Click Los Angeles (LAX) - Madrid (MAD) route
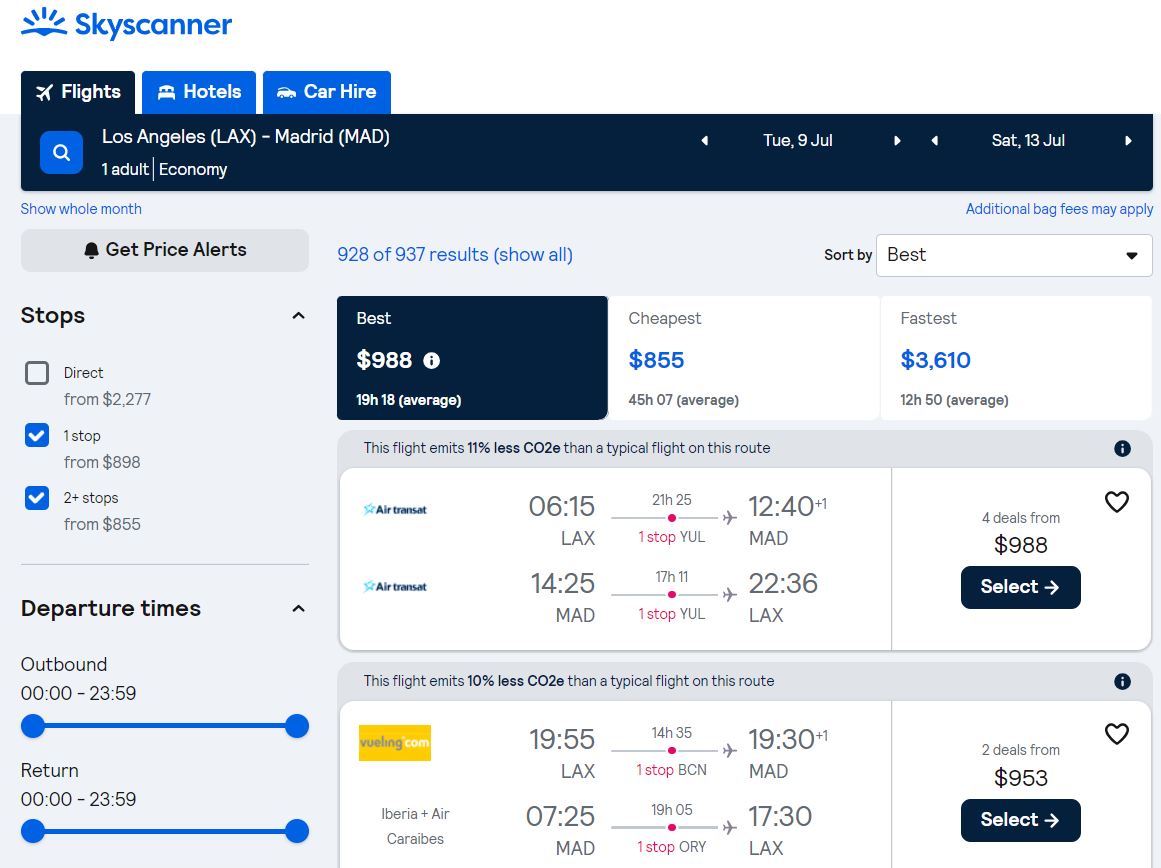The image size is (1161, 868). (x=246, y=137)
